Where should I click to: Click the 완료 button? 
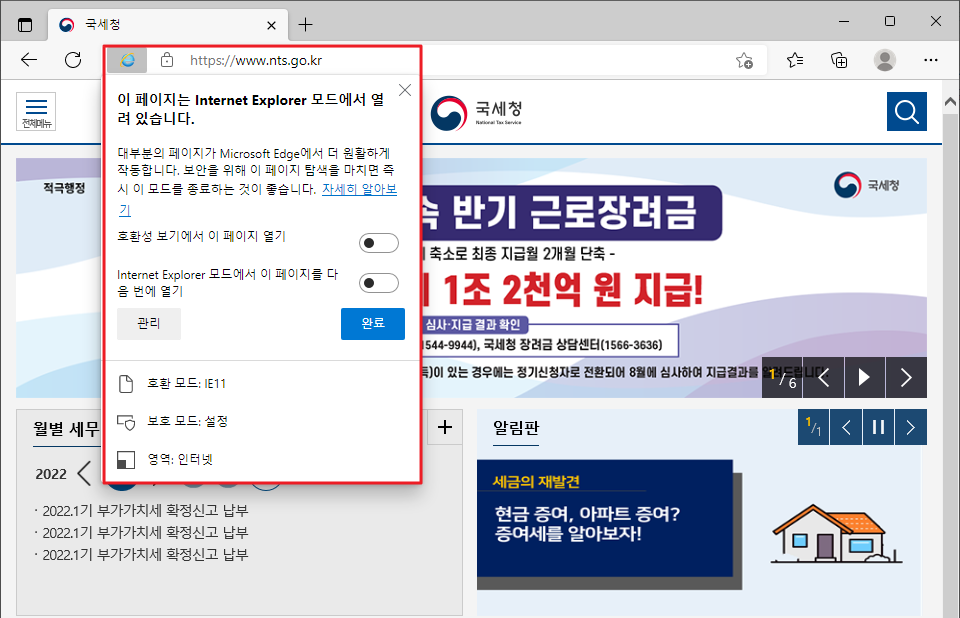[x=372, y=323]
